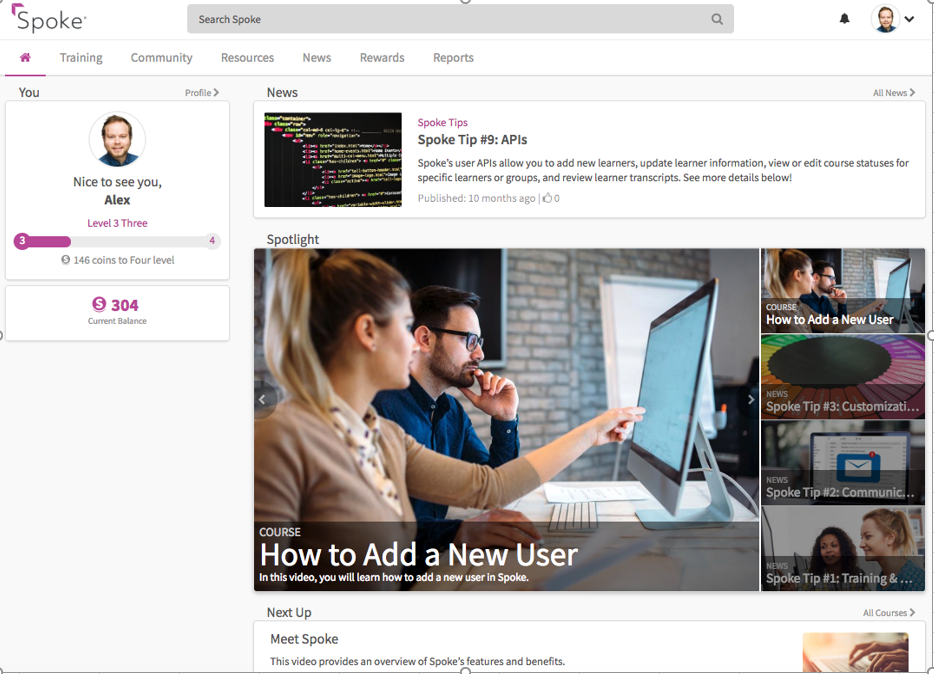Click the coin balance icon

[99, 305]
